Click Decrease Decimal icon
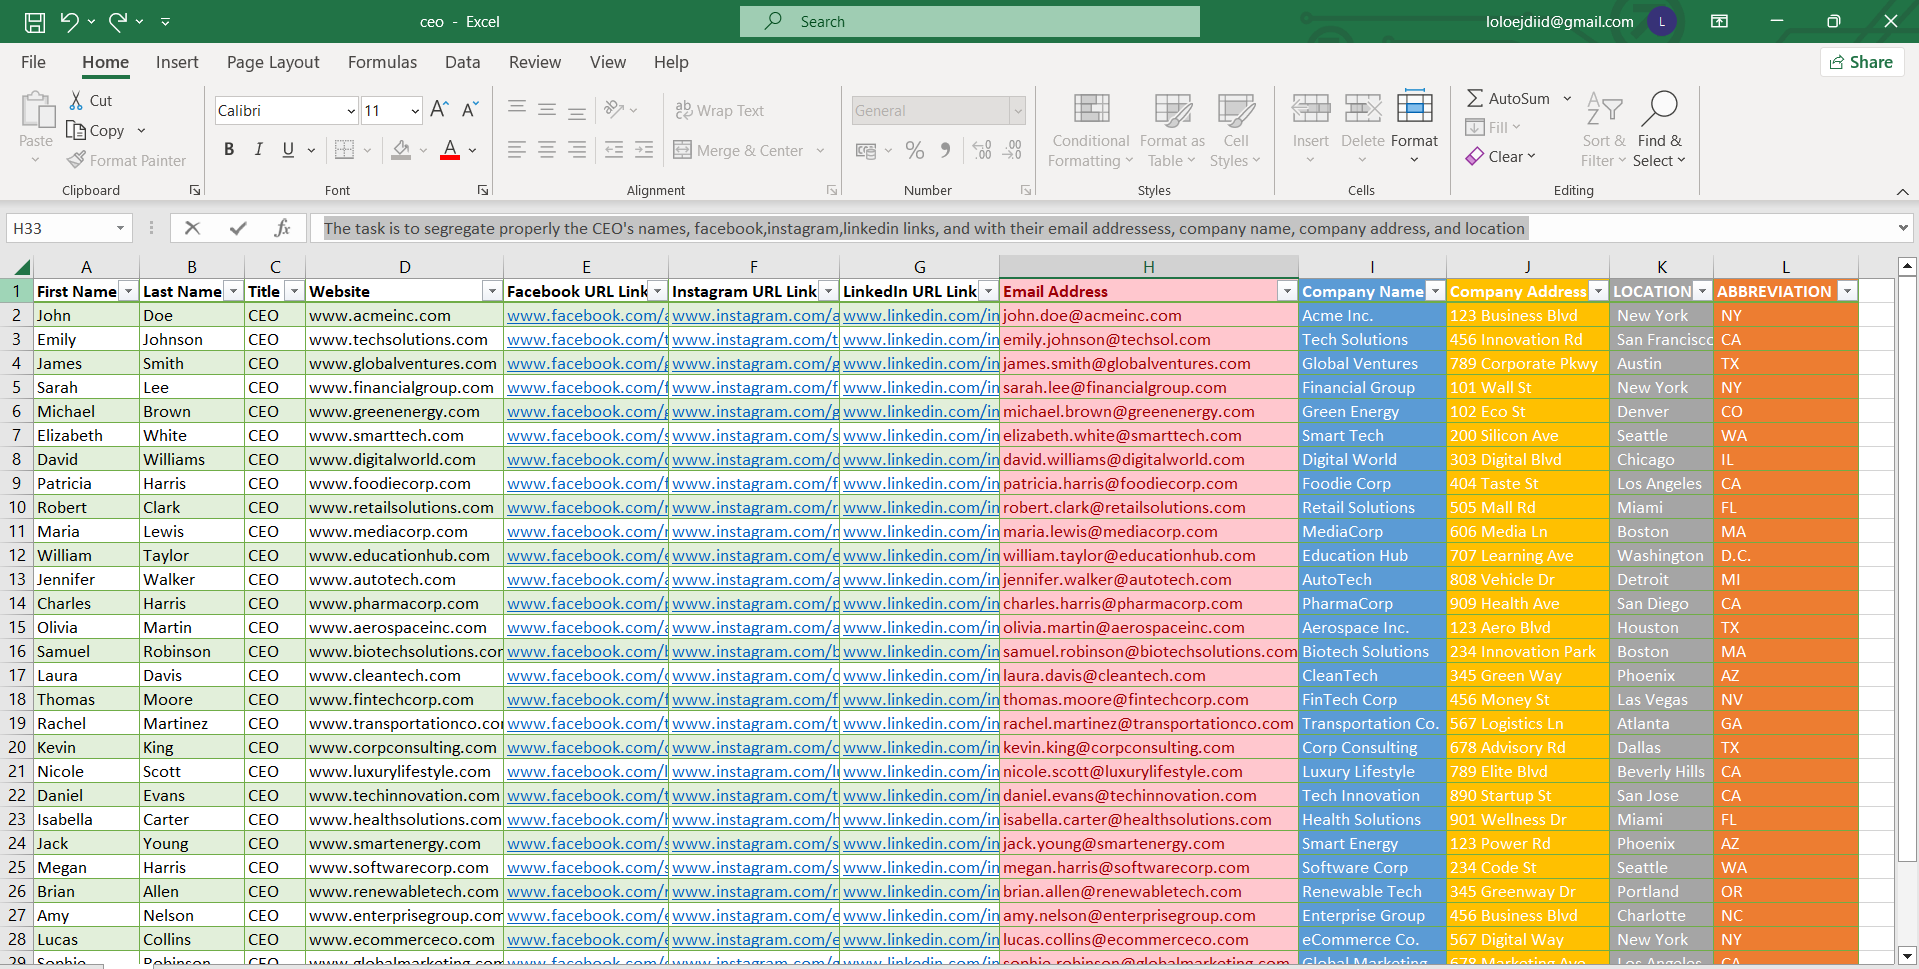Image resolution: width=1919 pixels, height=969 pixels. [x=1013, y=151]
